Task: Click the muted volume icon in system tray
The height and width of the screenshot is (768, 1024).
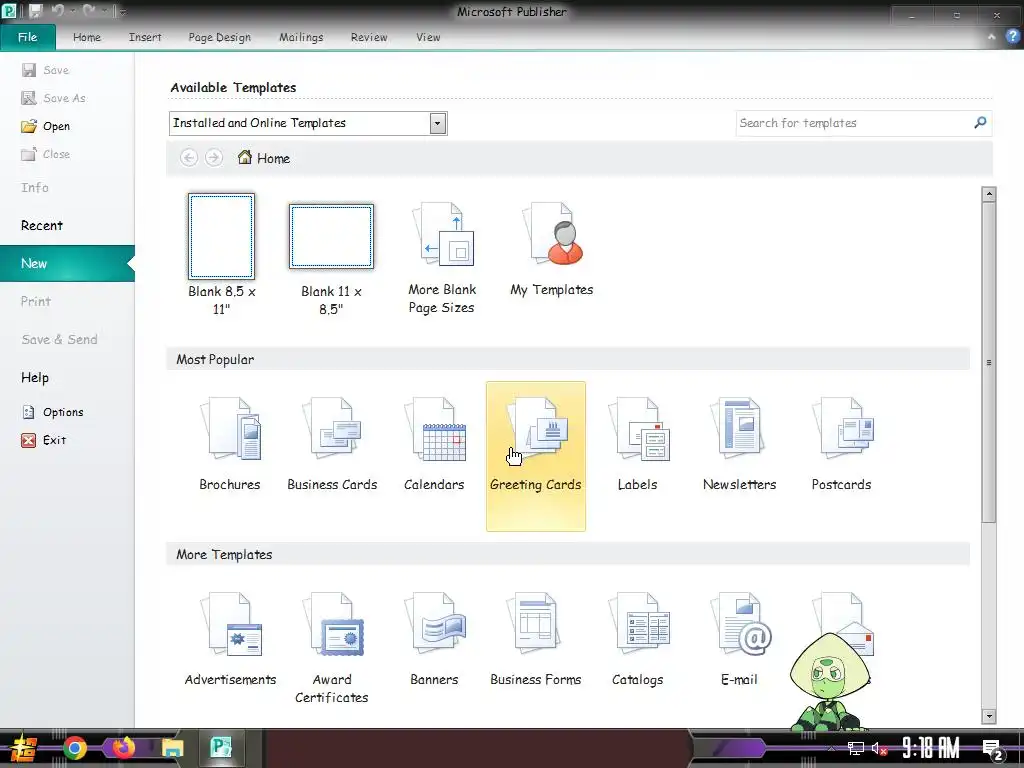Action: 879,748
